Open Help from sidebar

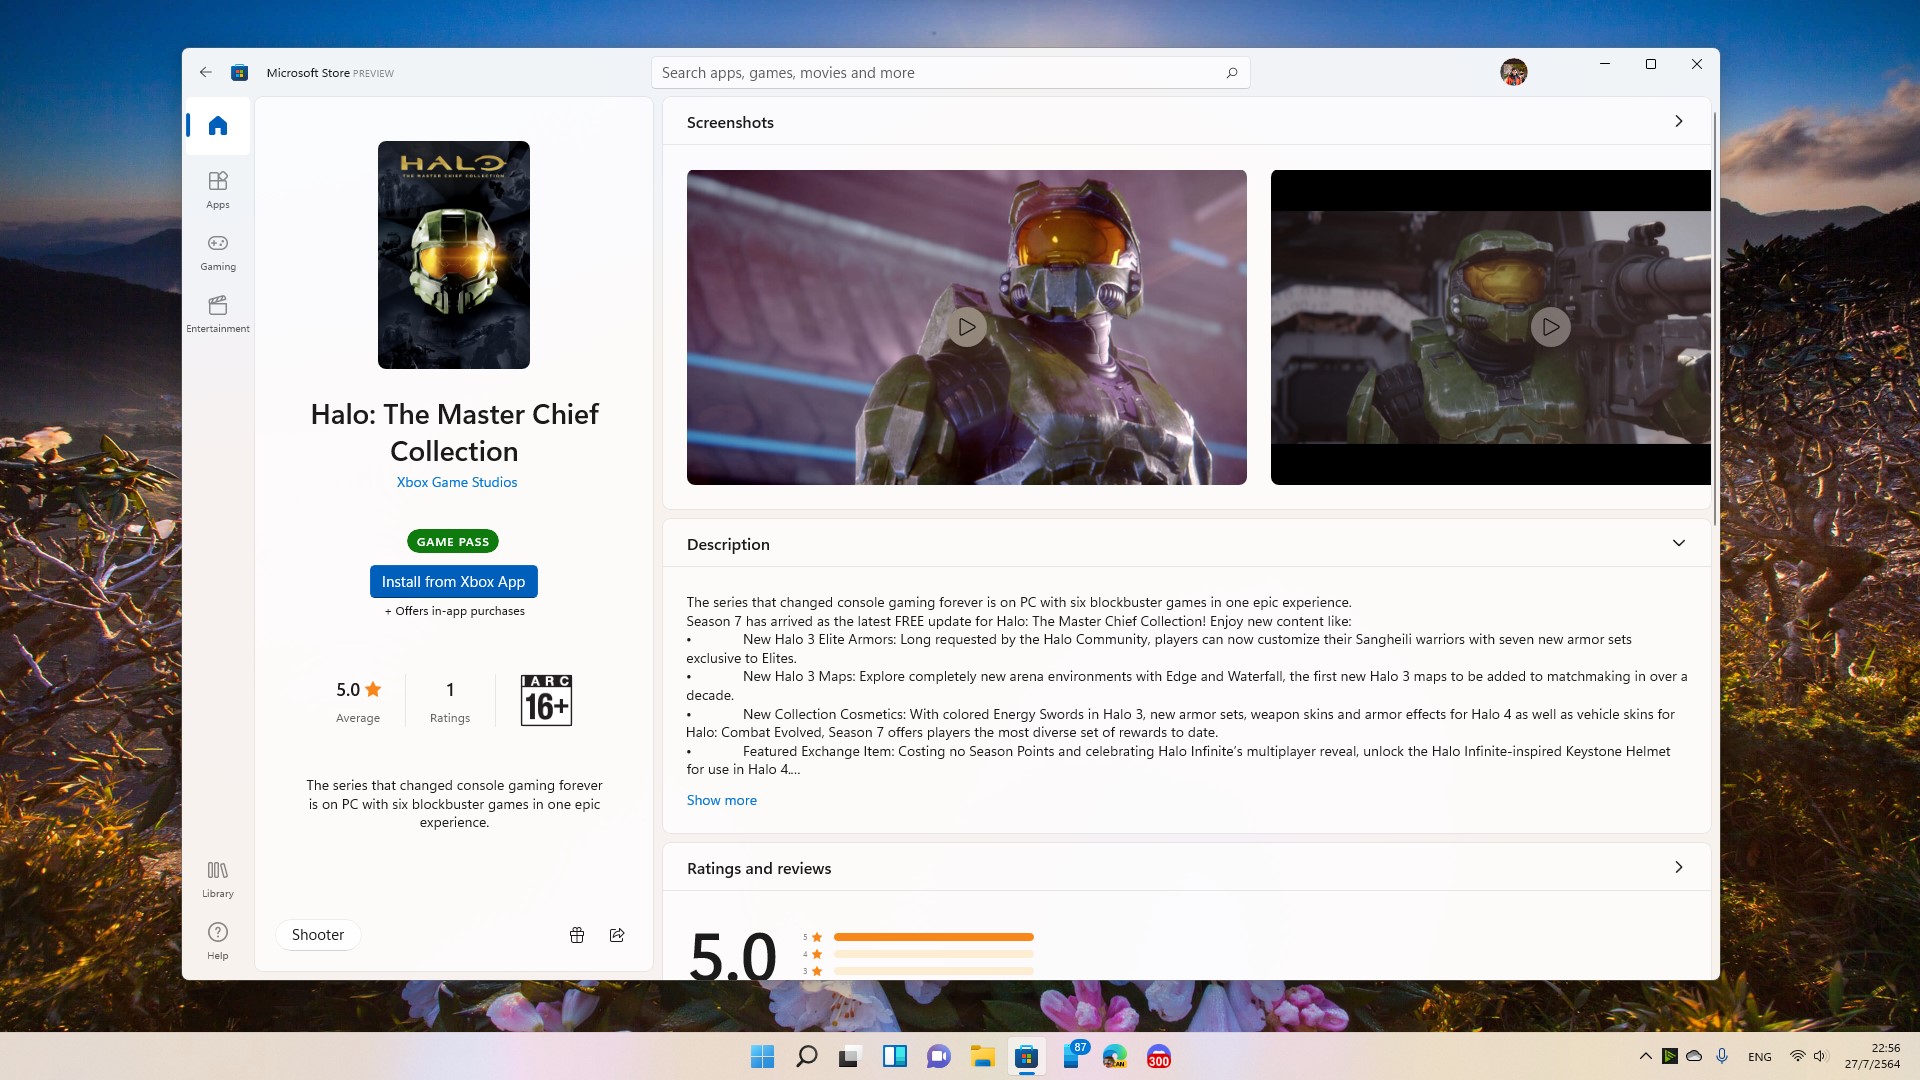click(x=218, y=941)
